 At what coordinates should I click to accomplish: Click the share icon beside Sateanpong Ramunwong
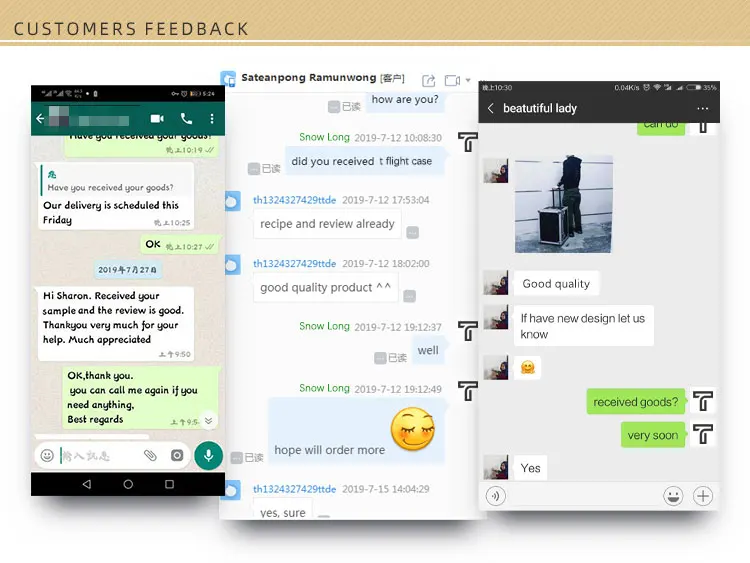click(x=429, y=80)
